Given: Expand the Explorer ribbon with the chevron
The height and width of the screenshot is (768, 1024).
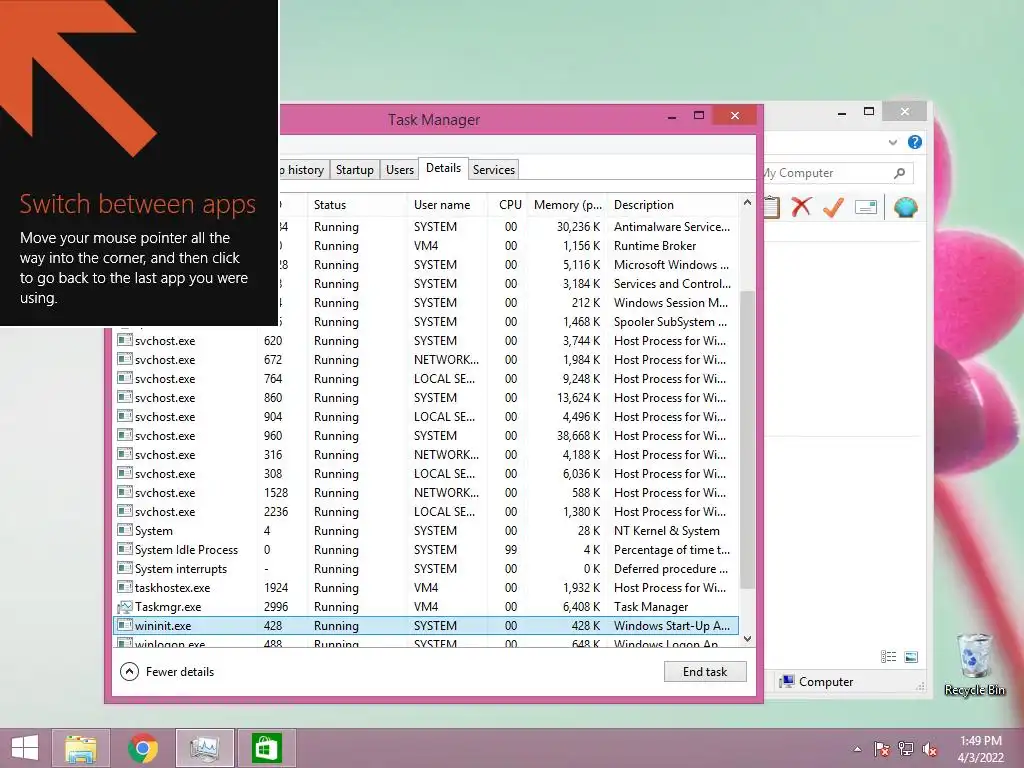Looking at the screenshot, I should click(x=893, y=142).
